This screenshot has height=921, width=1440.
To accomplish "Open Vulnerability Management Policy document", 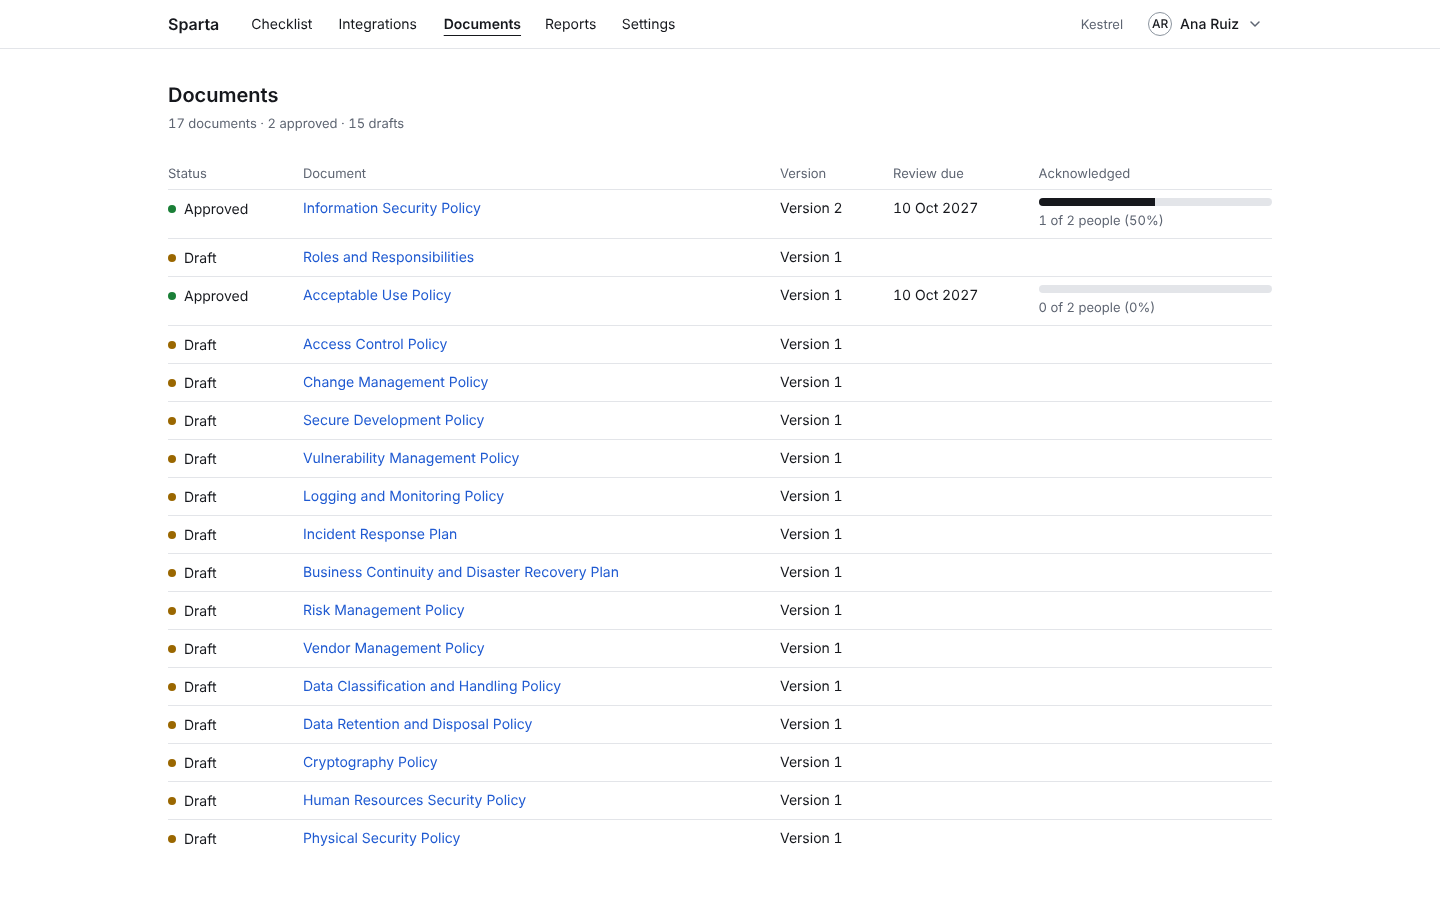I will [411, 458].
